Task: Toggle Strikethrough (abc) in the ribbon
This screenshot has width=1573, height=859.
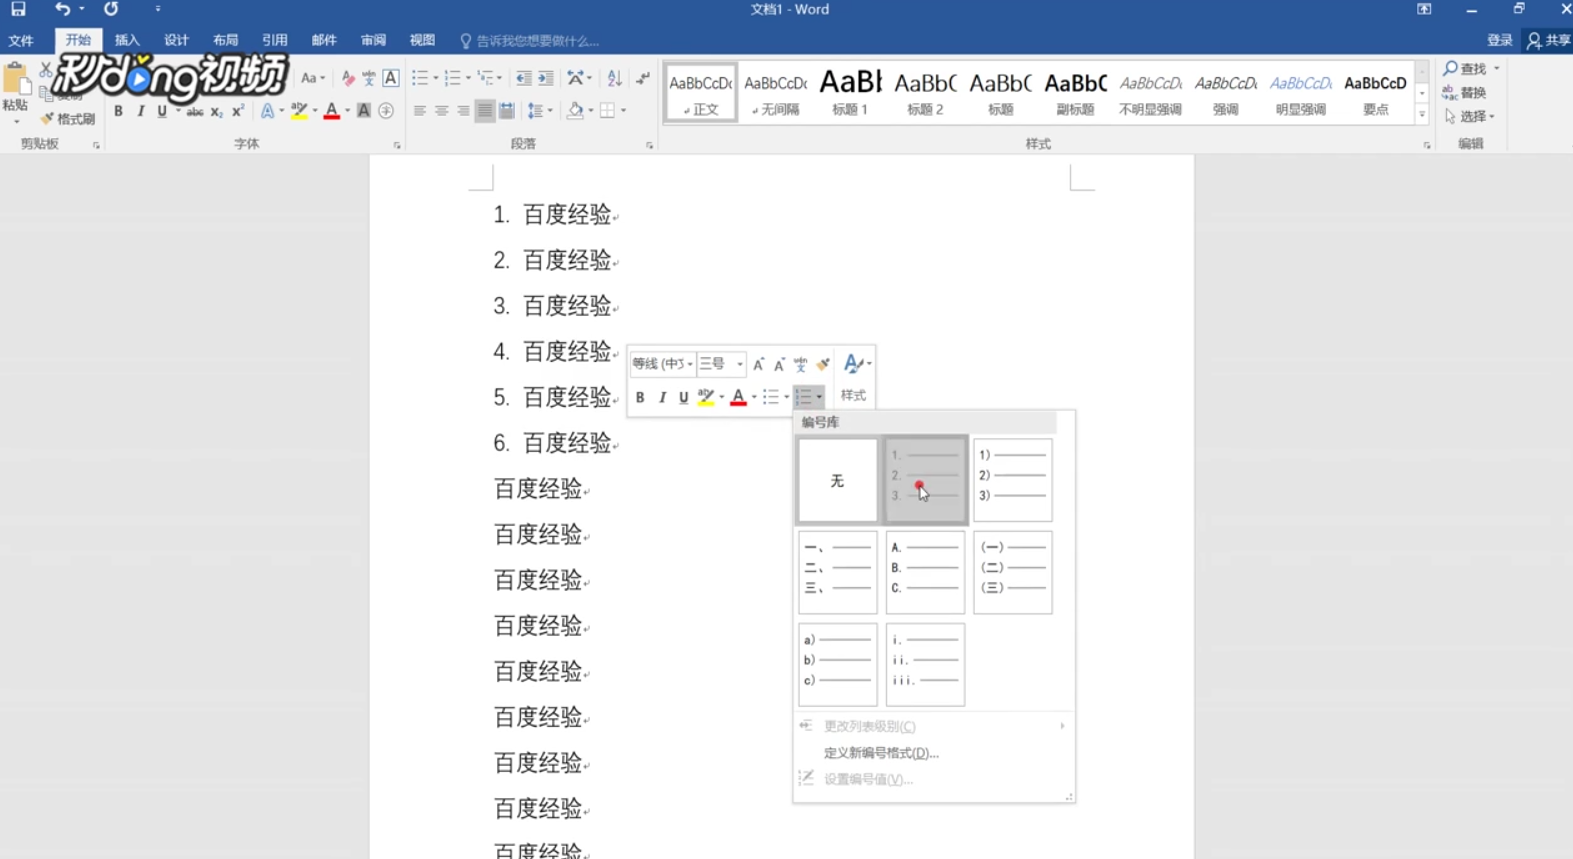Action: coord(194,111)
